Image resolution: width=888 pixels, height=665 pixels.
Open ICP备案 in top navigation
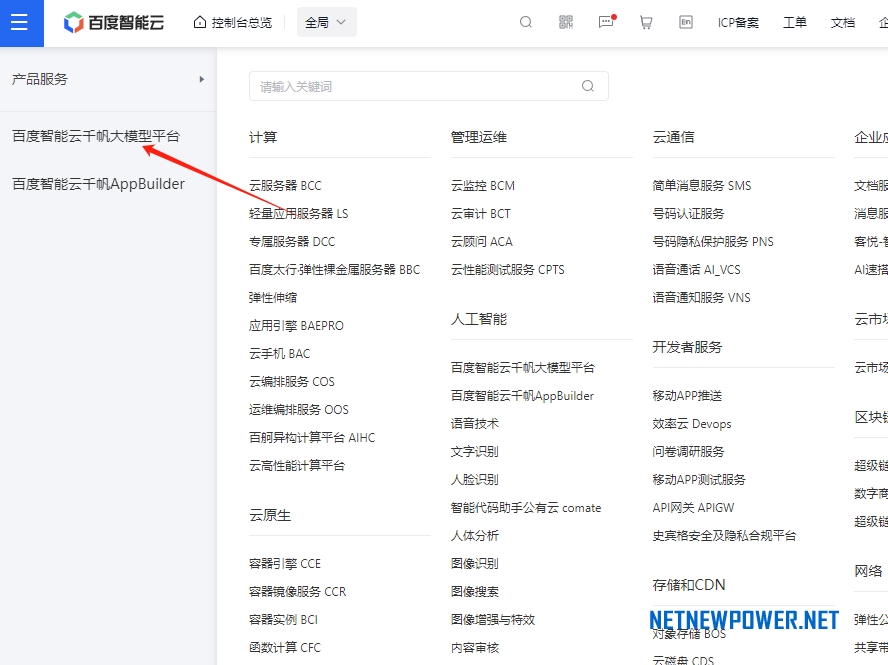pyautogui.click(x=738, y=23)
